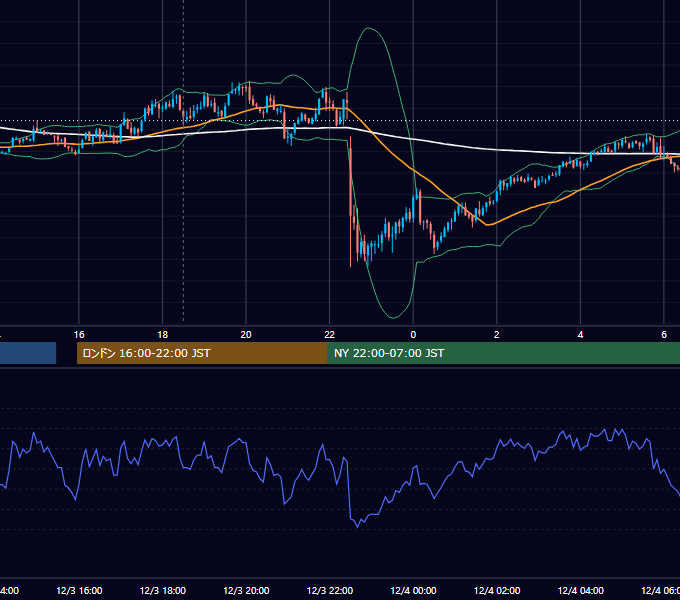Click the 6 hour label on upper axis
This screenshot has width=680, height=600.
[664, 334]
